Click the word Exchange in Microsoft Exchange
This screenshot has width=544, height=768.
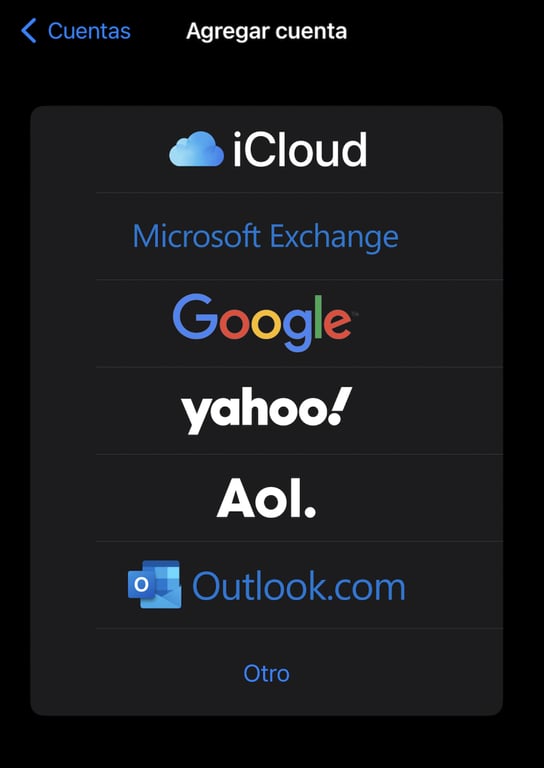tap(334, 237)
